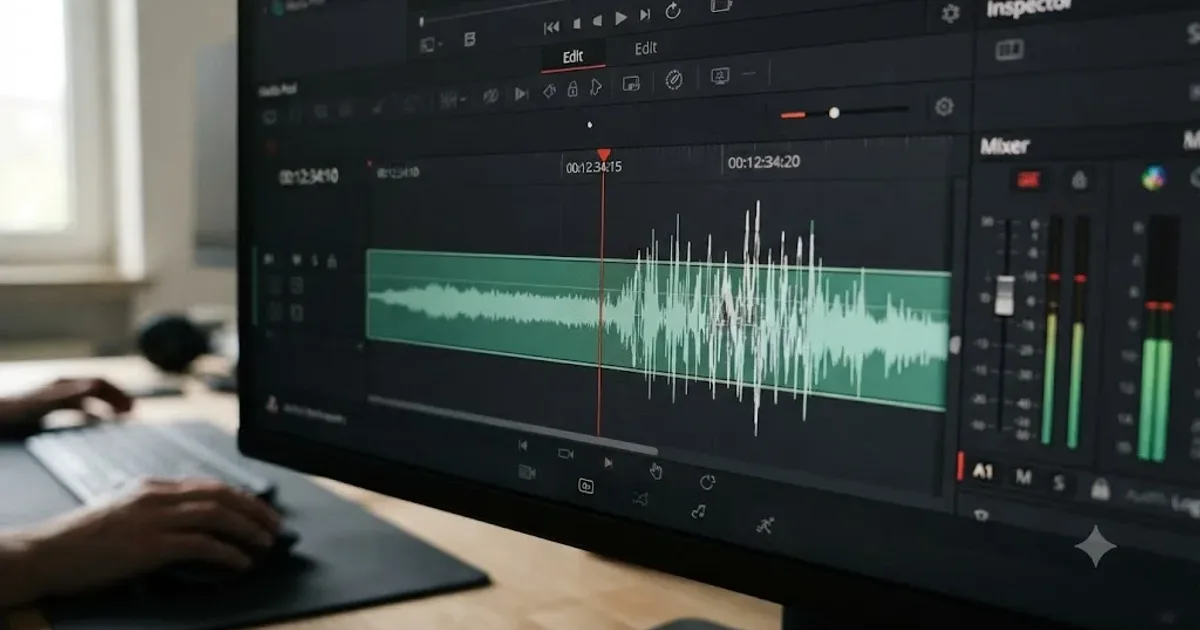Image resolution: width=1200 pixels, height=630 pixels.
Task: Click the small play icon under the timeline
Action: click(x=607, y=462)
